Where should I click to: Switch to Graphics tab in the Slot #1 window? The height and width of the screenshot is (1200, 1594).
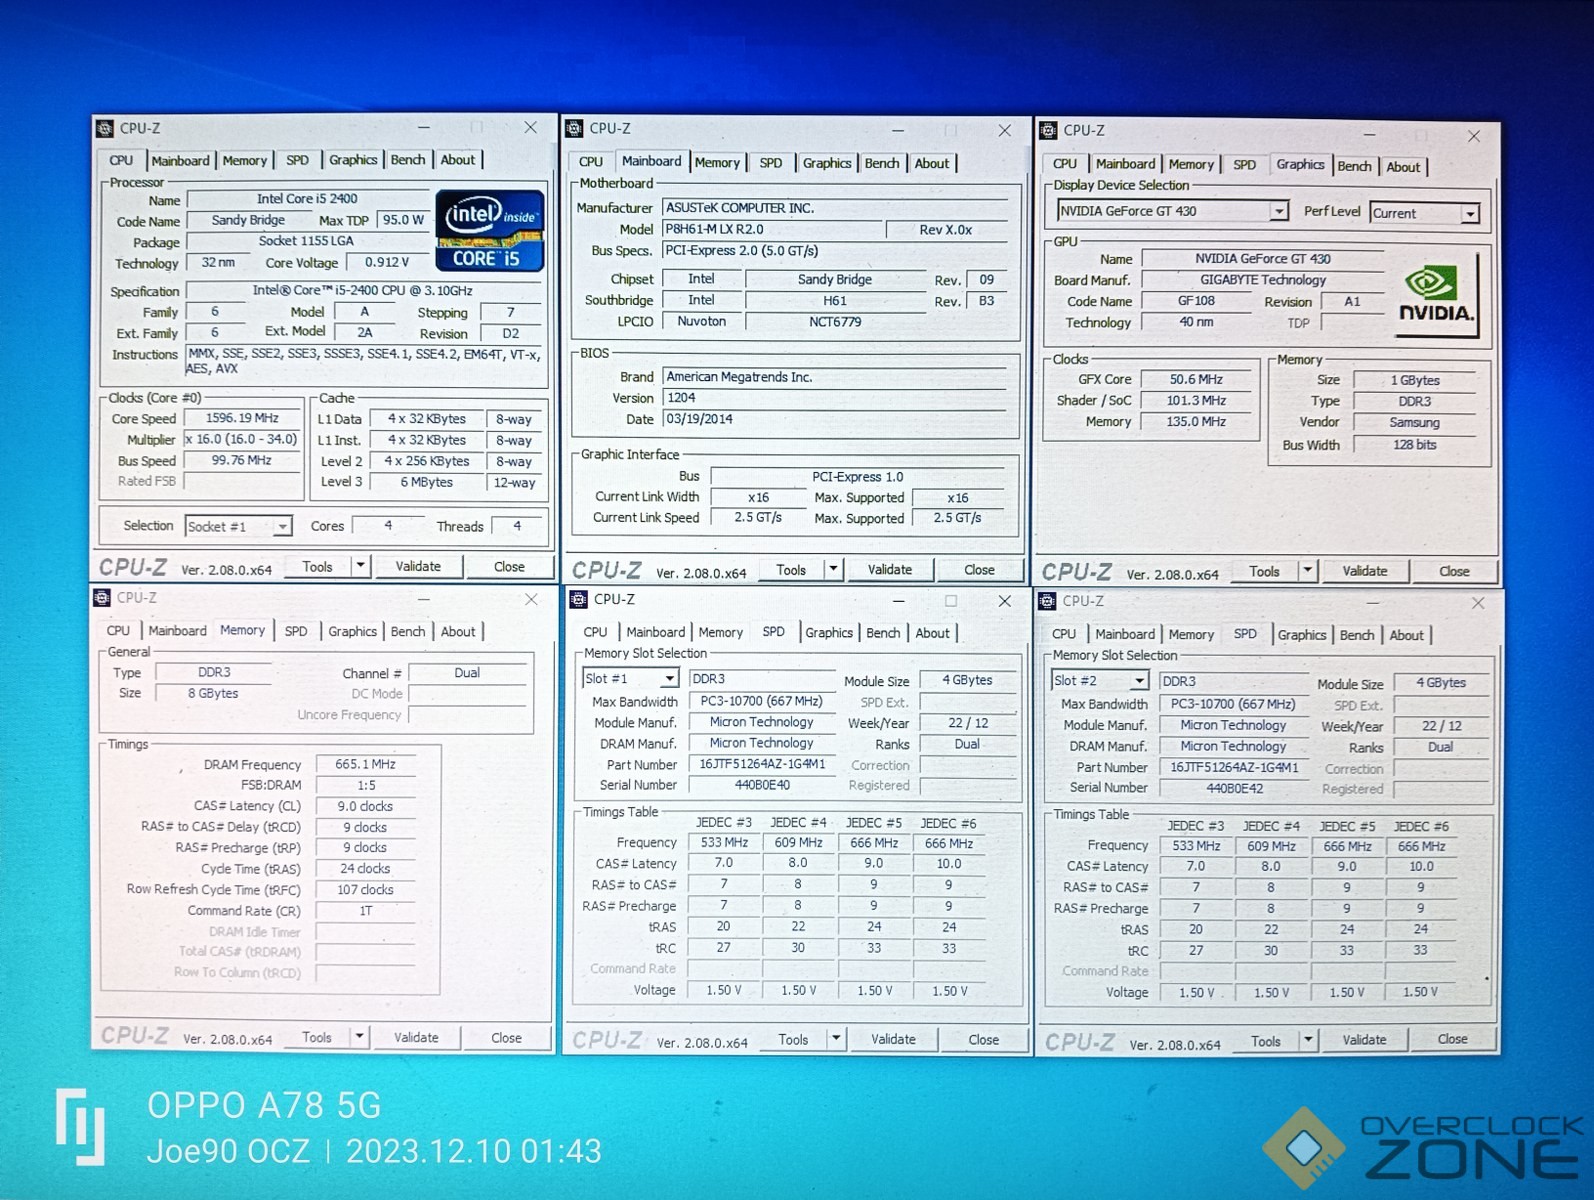(829, 633)
